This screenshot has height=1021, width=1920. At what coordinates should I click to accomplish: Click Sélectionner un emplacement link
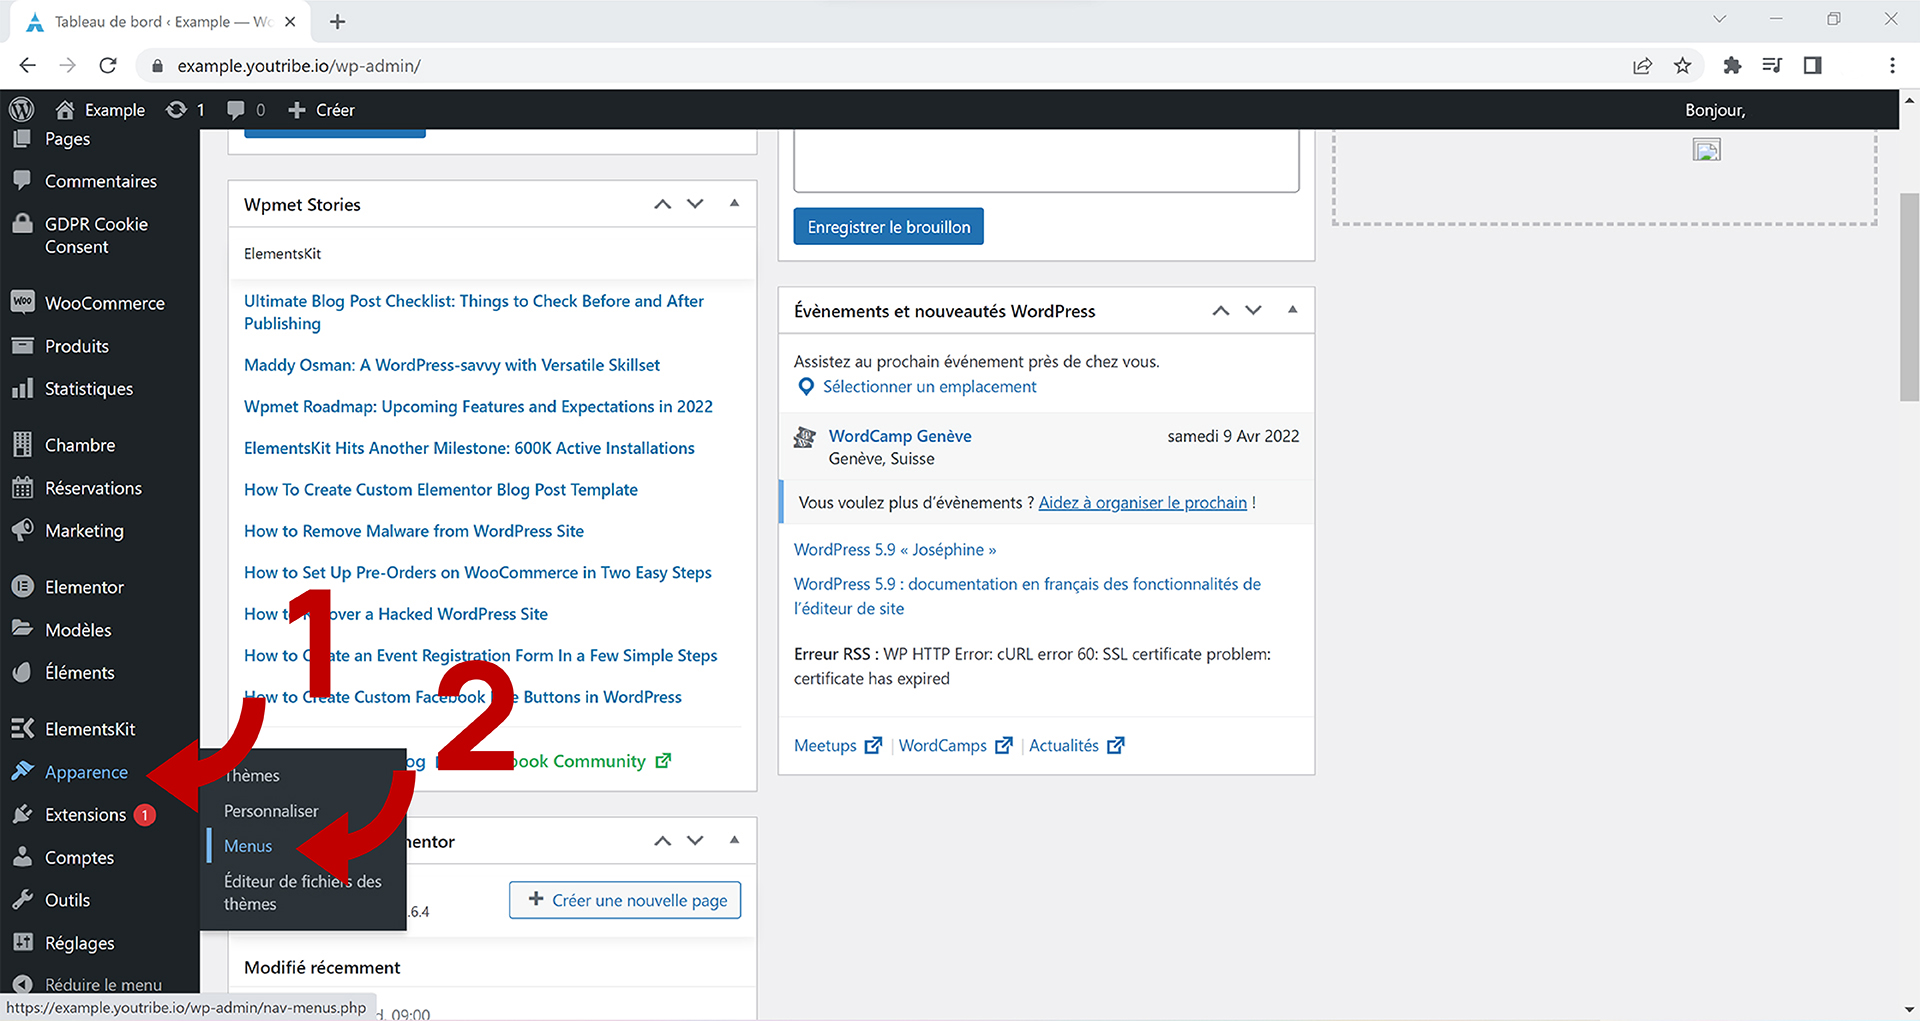tap(929, 387)
